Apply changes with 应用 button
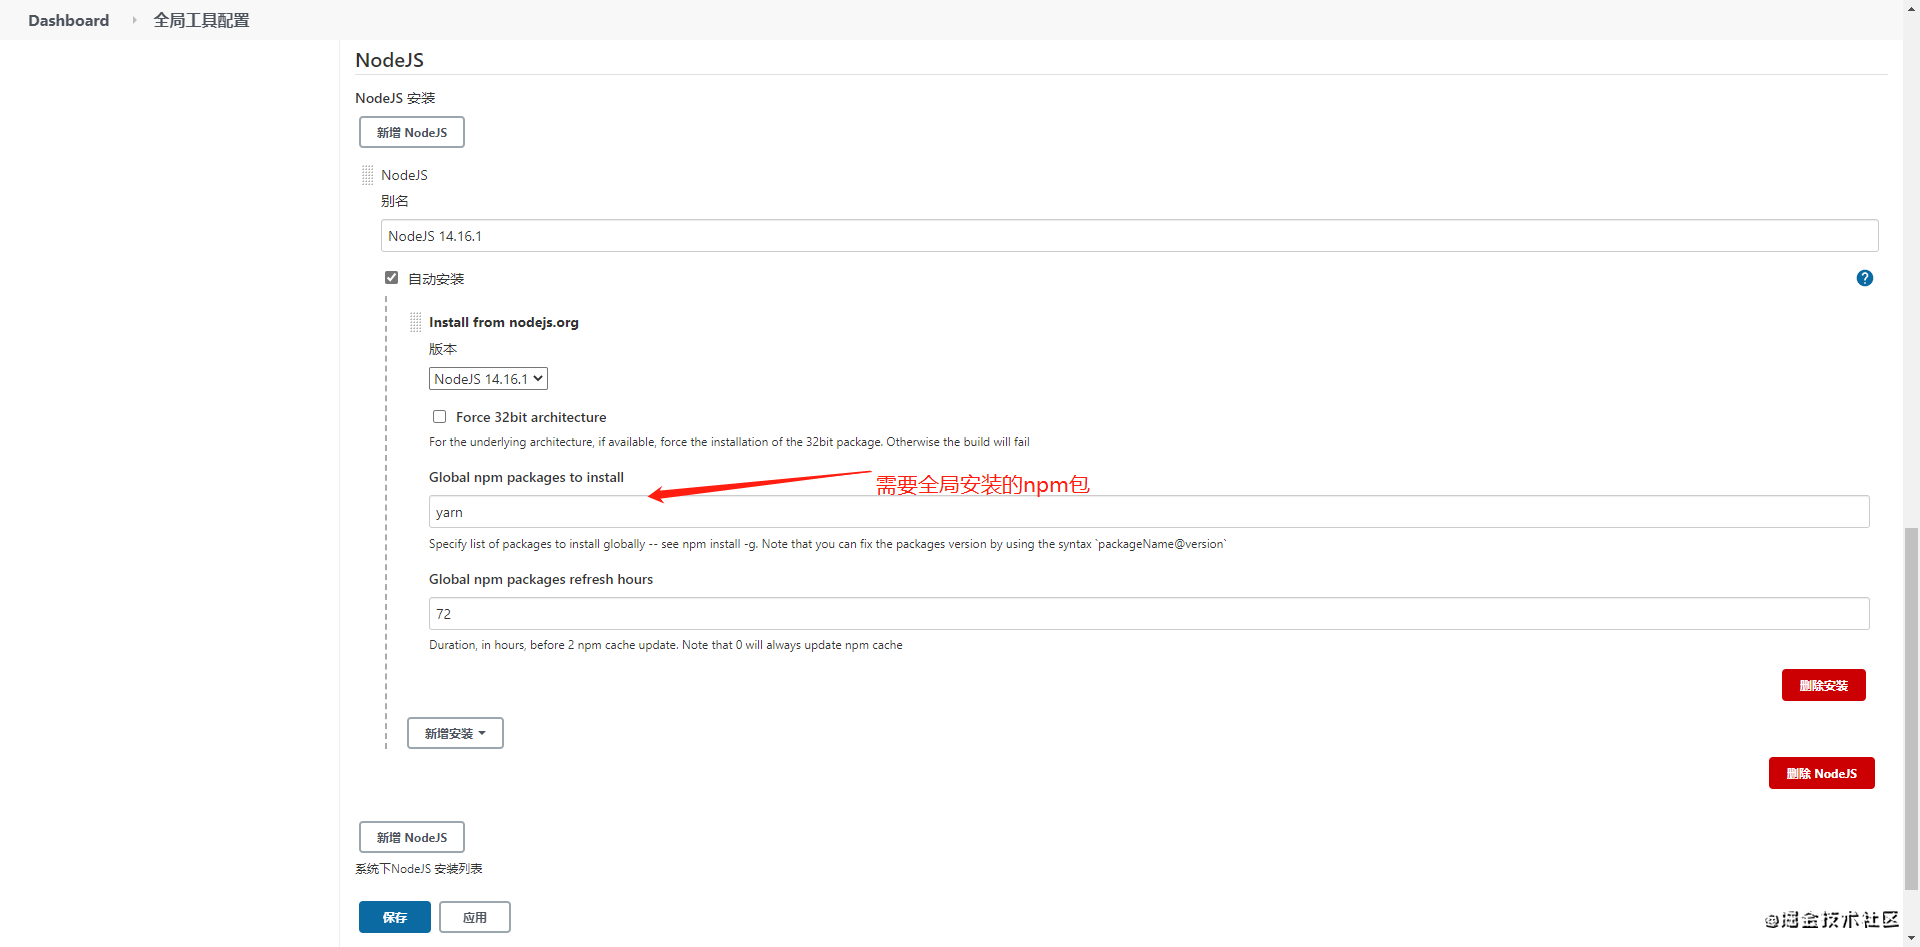The image size is (1920, 947). point(475,917)
